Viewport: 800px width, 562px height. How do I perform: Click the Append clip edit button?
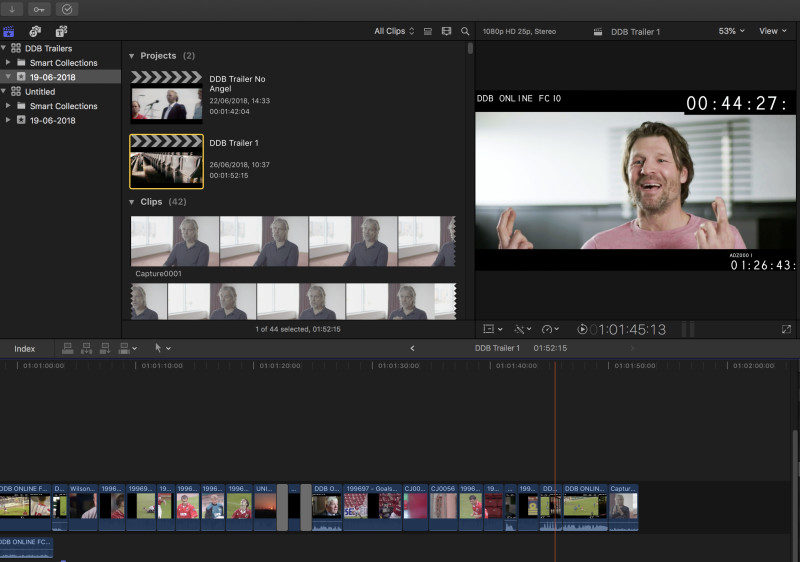[x=105, y=348]
